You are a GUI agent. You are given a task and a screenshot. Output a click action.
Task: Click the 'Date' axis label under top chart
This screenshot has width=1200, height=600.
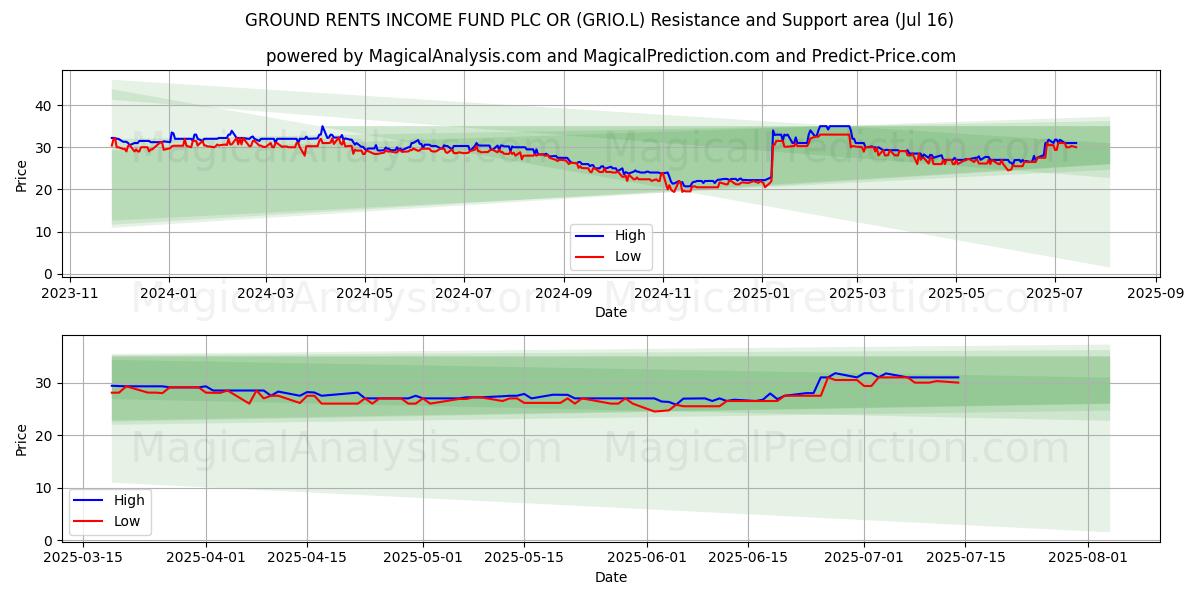coord(611,312)
